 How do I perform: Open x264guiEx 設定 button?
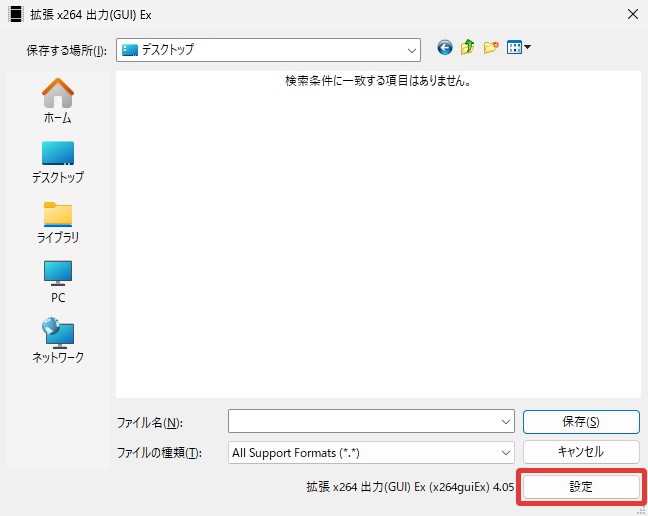point(580,487)
